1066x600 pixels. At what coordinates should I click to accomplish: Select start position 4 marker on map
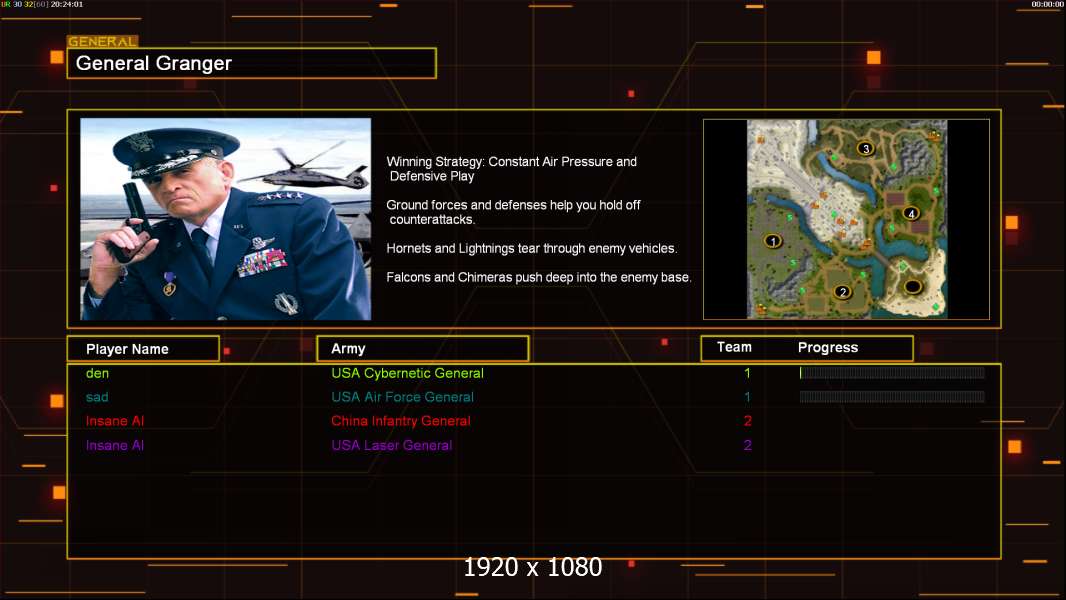pos(910,213)
